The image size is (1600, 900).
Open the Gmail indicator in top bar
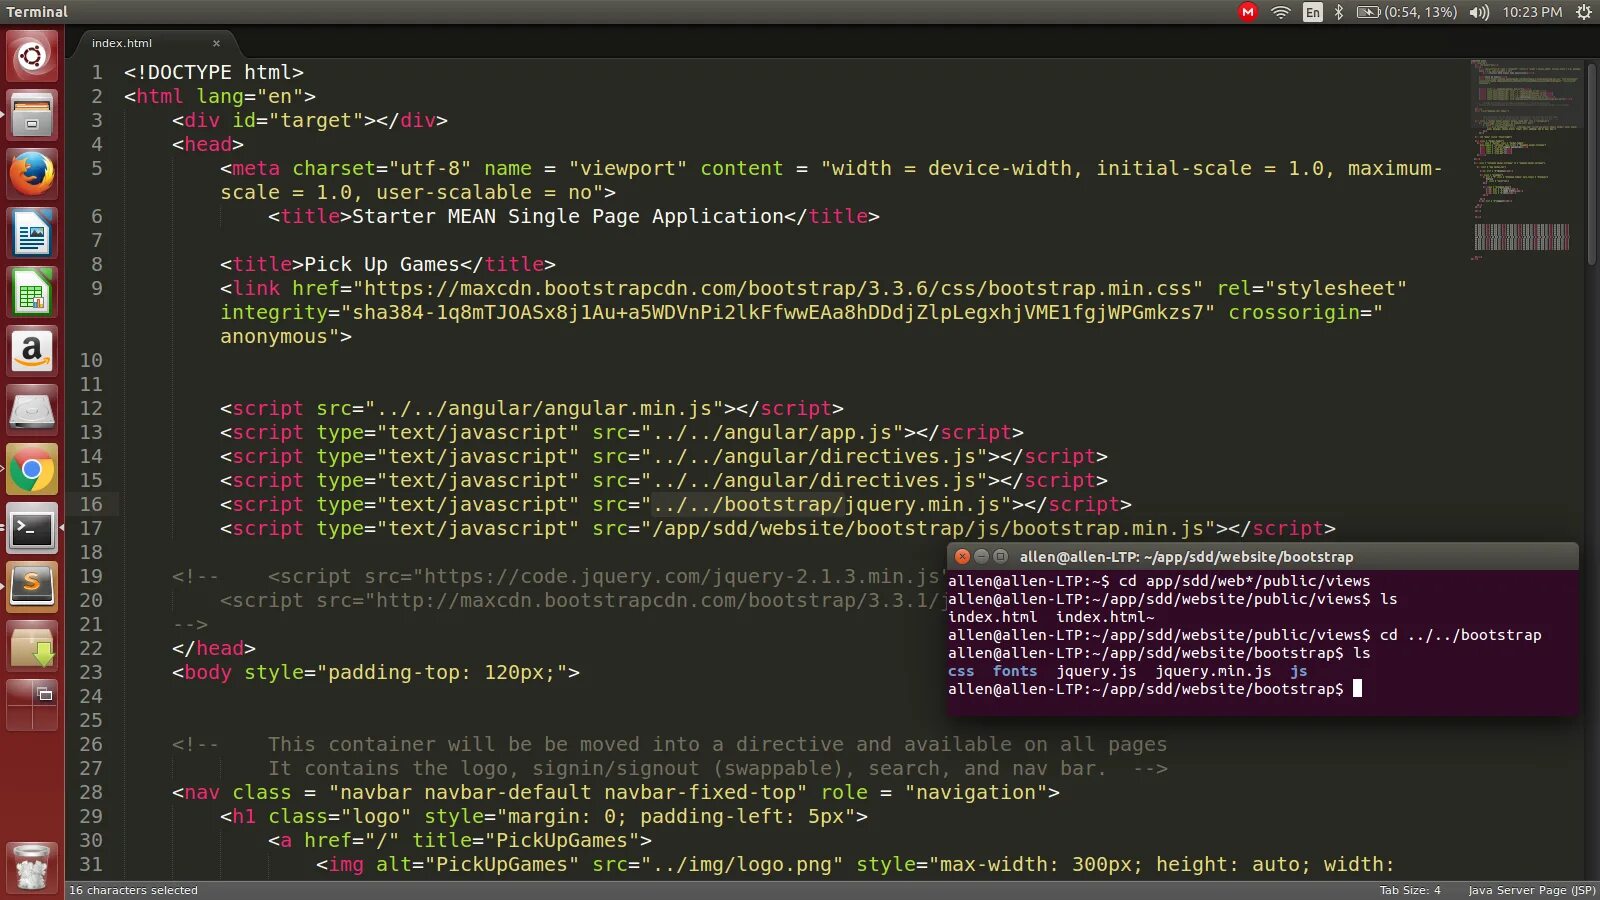pos(1247,12)
